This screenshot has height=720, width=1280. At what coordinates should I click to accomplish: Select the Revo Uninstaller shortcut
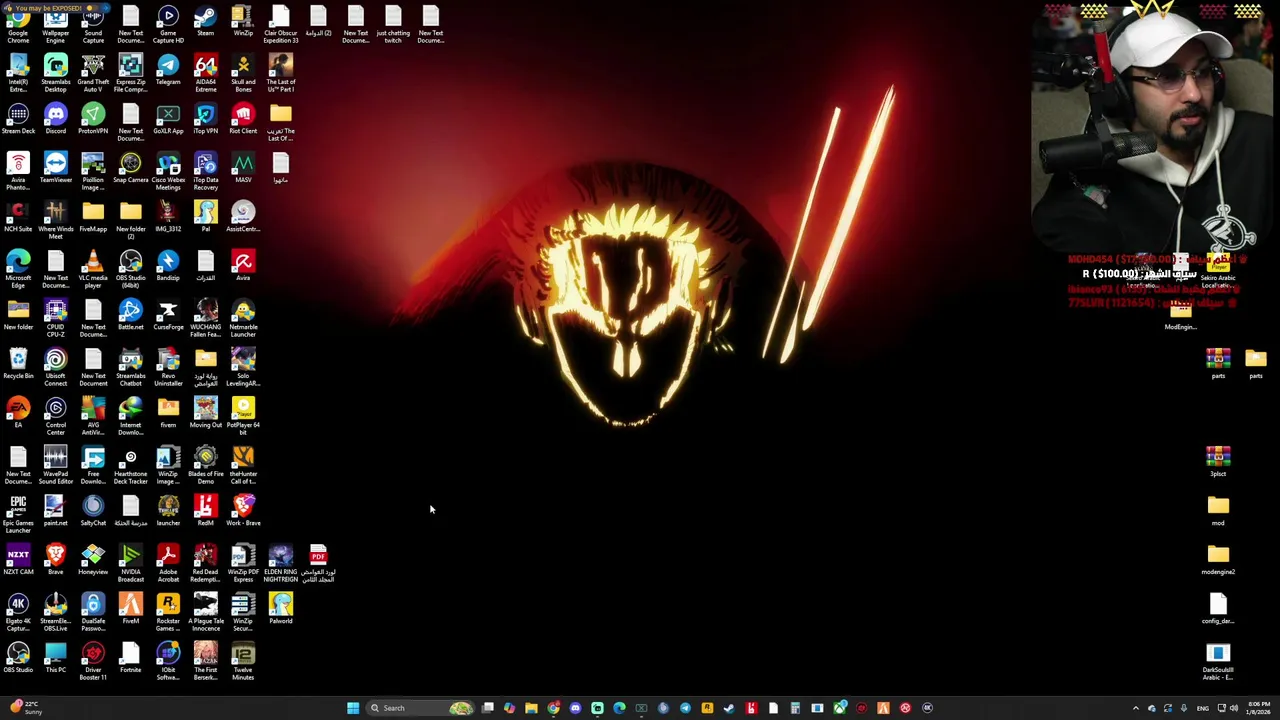[x=168, y=368]
